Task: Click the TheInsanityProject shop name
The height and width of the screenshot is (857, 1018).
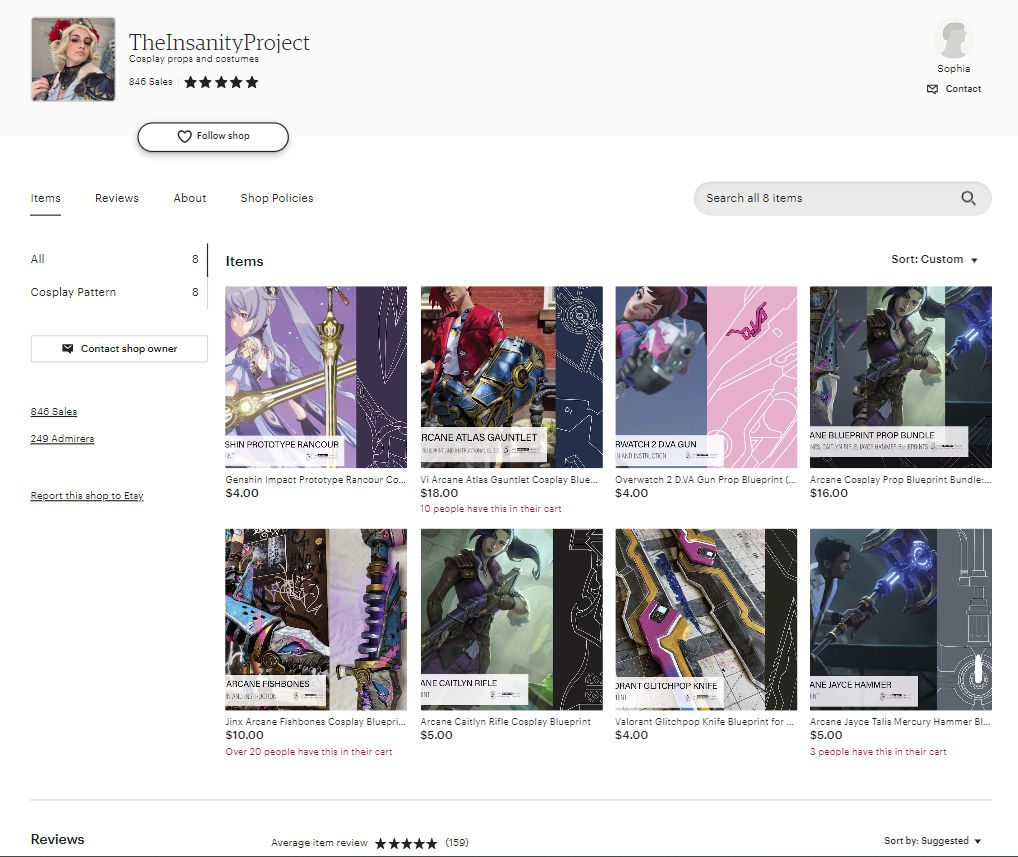Action: (219, 42)
